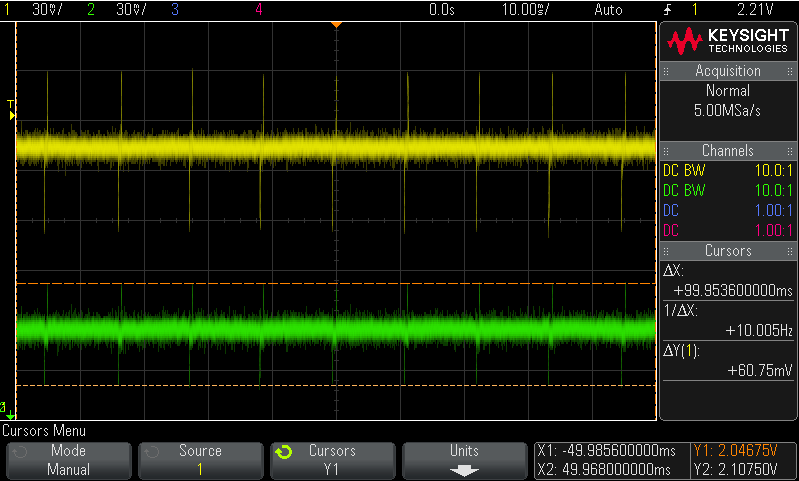Open the Units softkey menu
799x481 pixels.
[x=464, y=461]
